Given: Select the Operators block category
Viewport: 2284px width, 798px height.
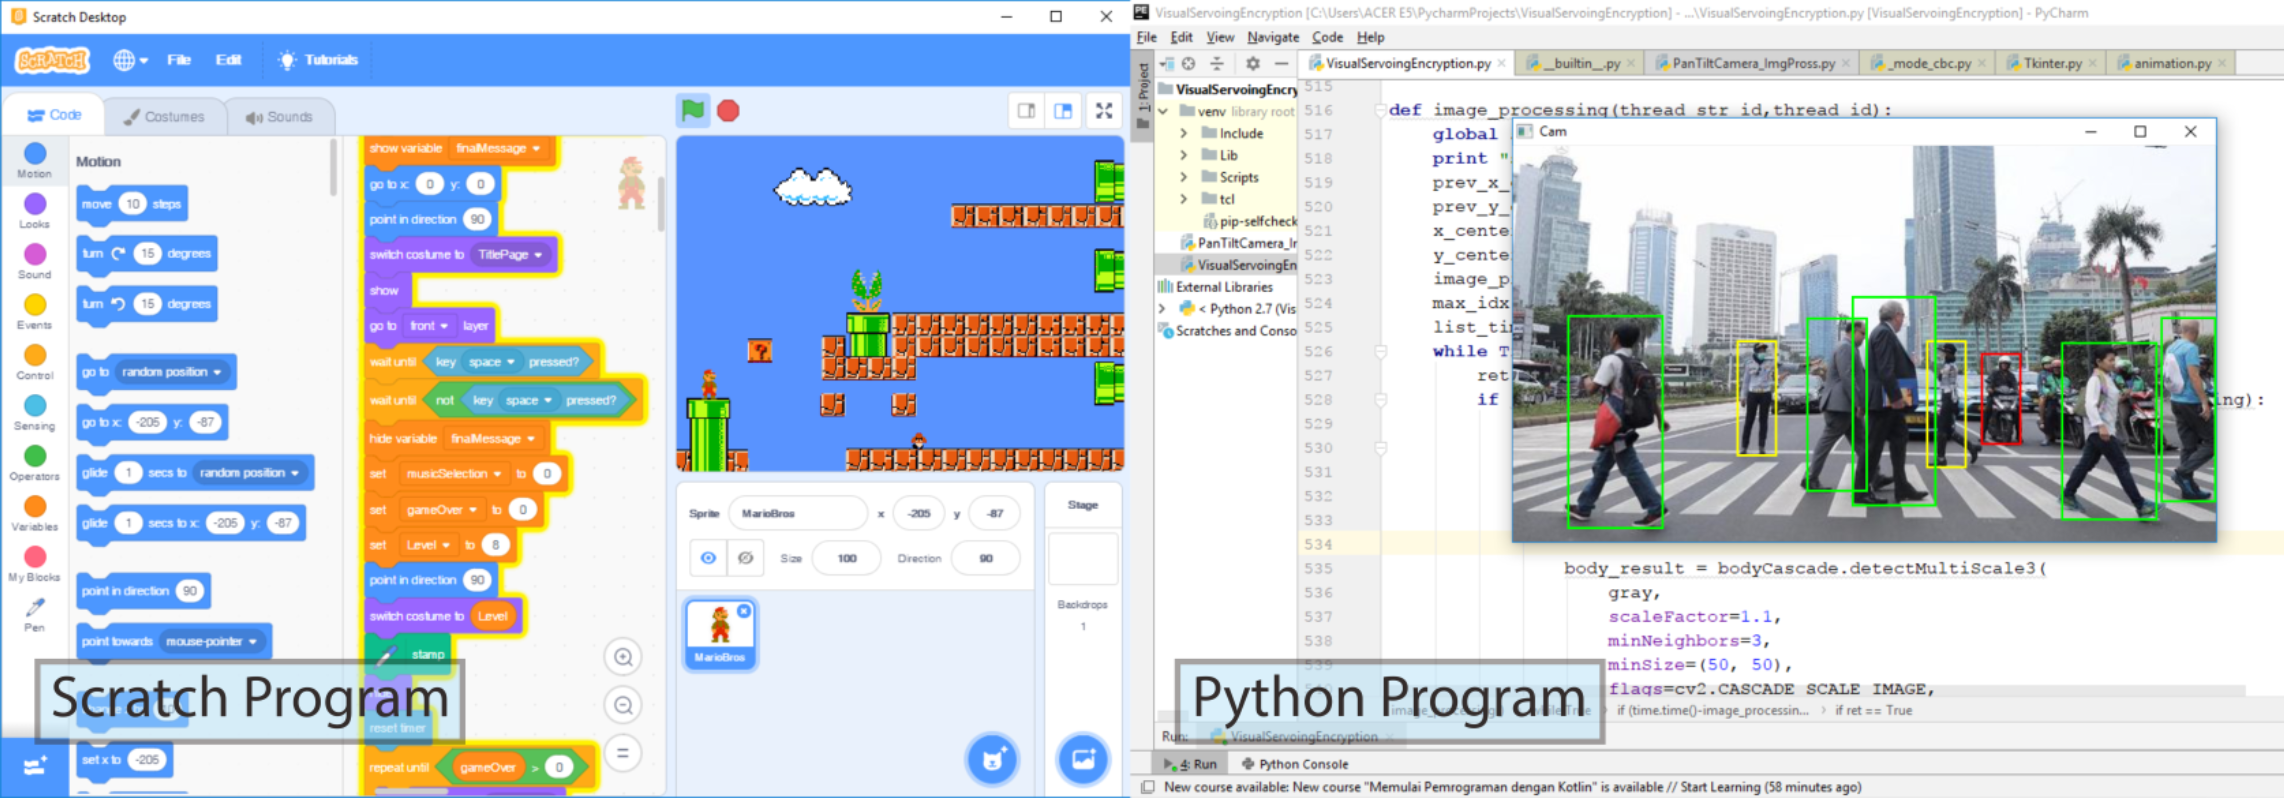Looking at the screenshot, I should [x=34, y=463].
